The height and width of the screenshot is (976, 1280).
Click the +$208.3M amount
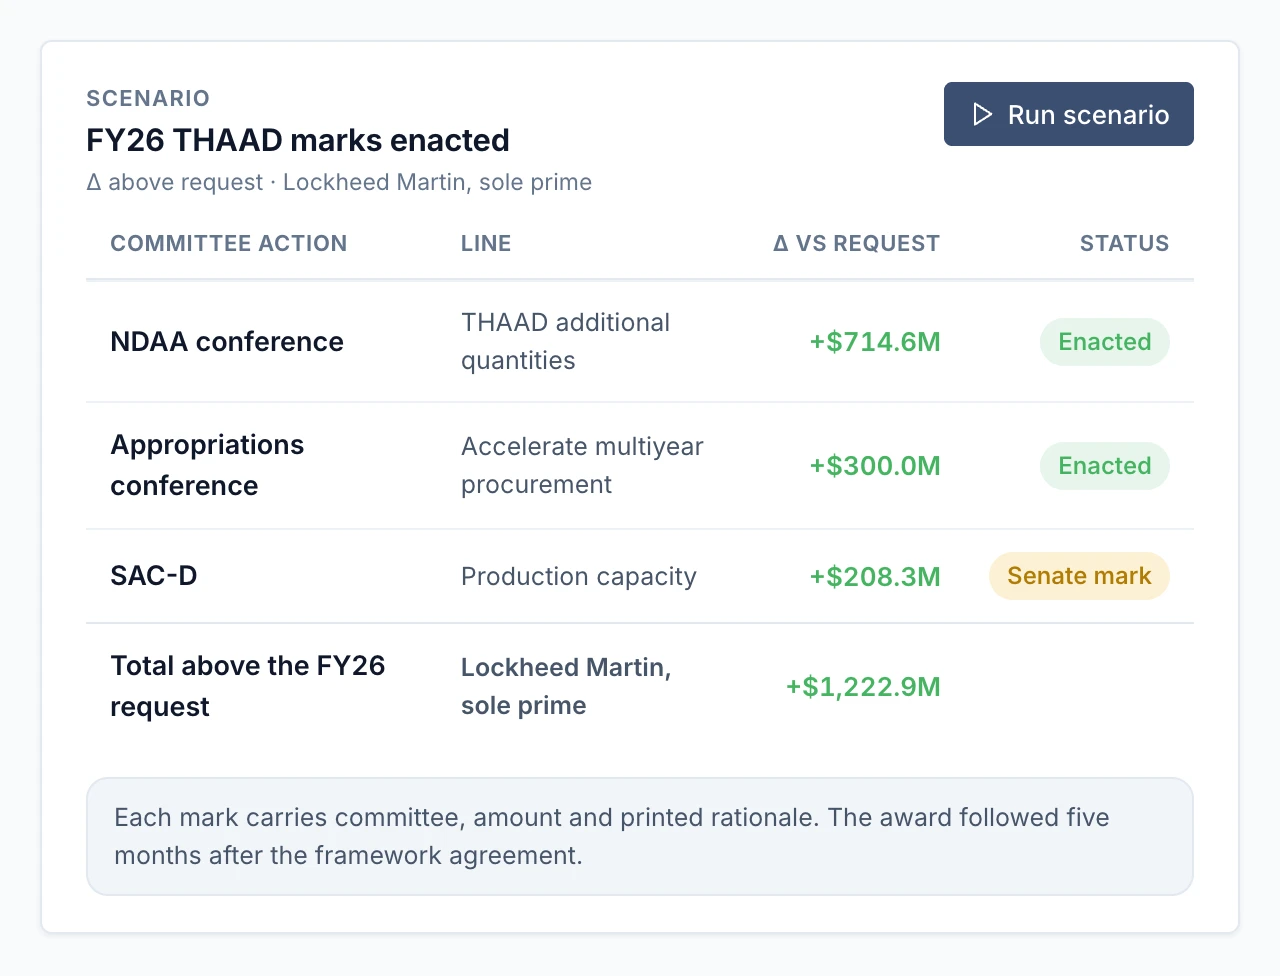point(875,577)
